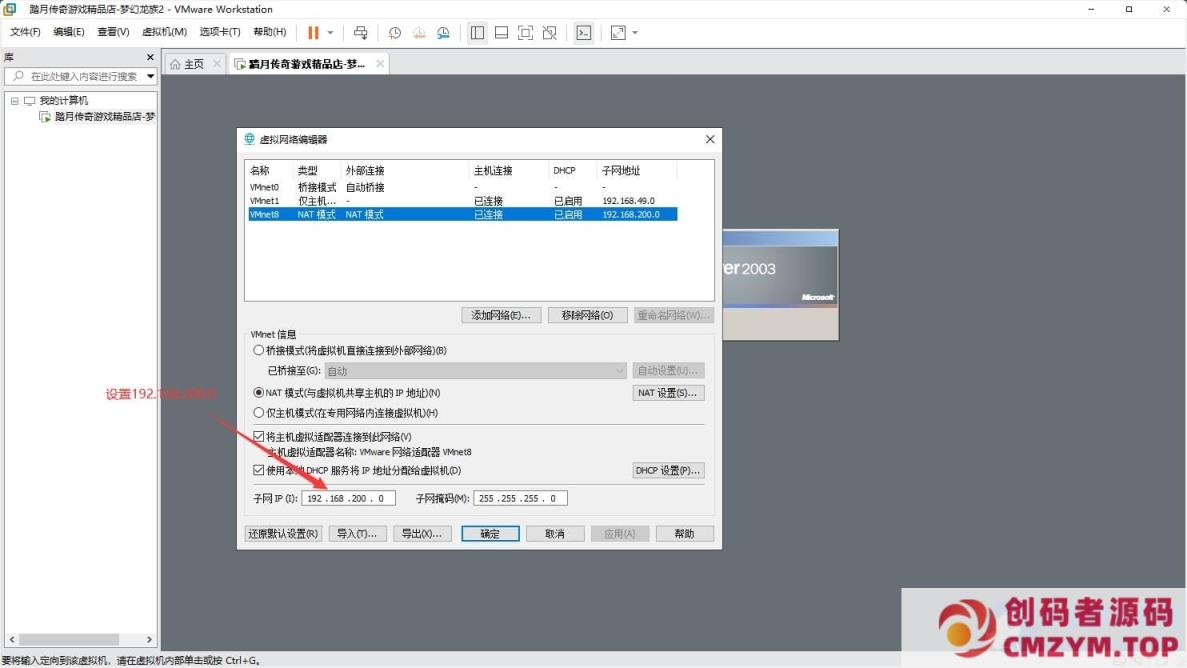
Task: Uncheck 使用本地DHCP服务将IP地址分配给虚拟机
Action: 259,470
